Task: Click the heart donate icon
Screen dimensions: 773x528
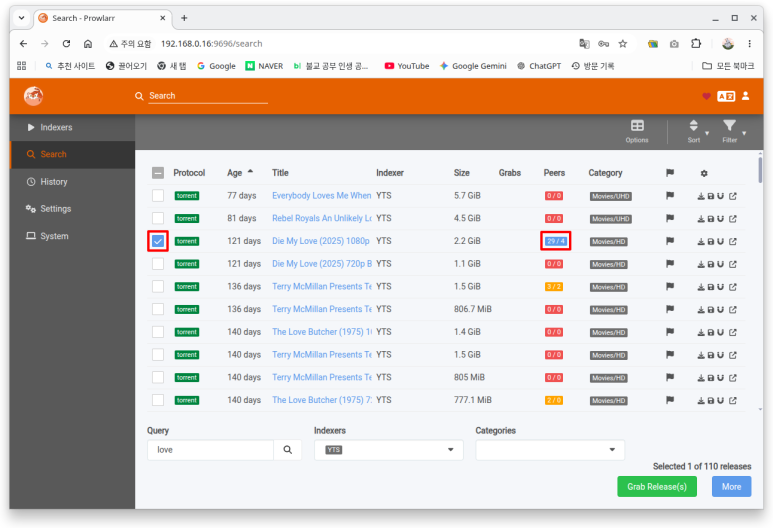Action: click(x=706, y=96)
